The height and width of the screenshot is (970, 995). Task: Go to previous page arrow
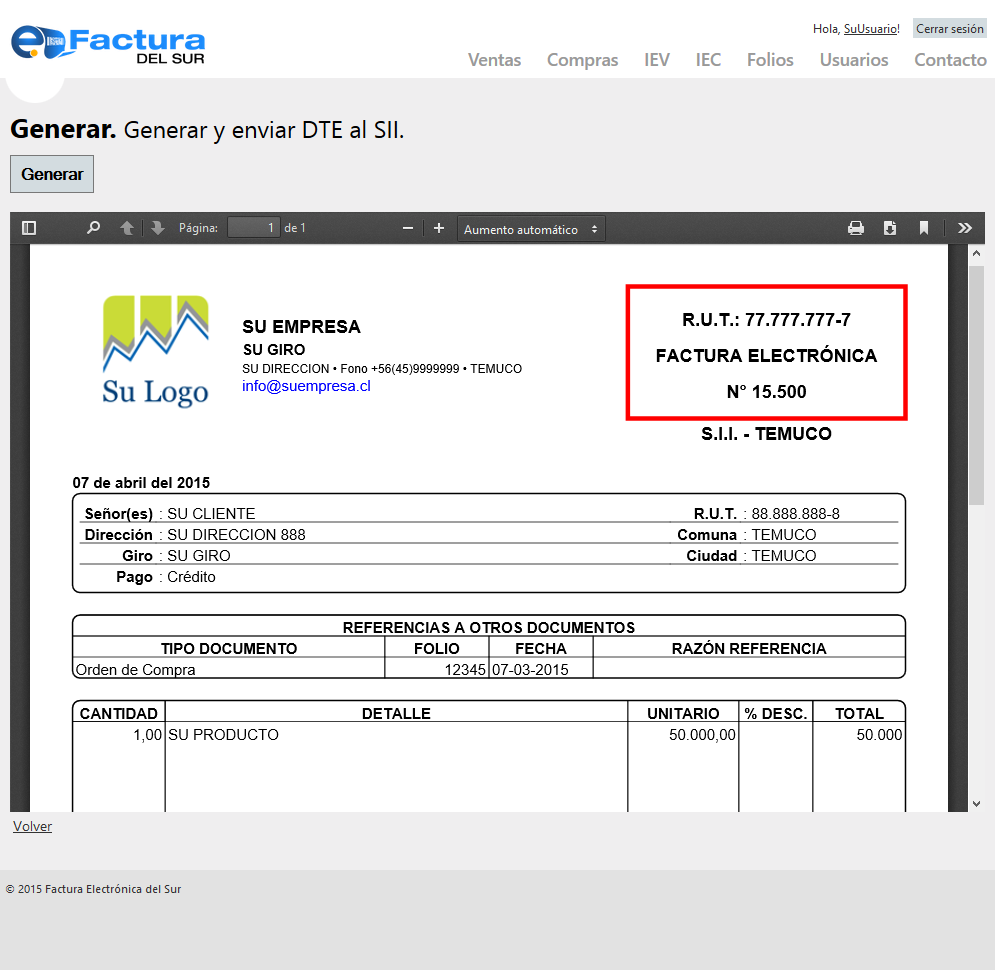coord(127,228)
